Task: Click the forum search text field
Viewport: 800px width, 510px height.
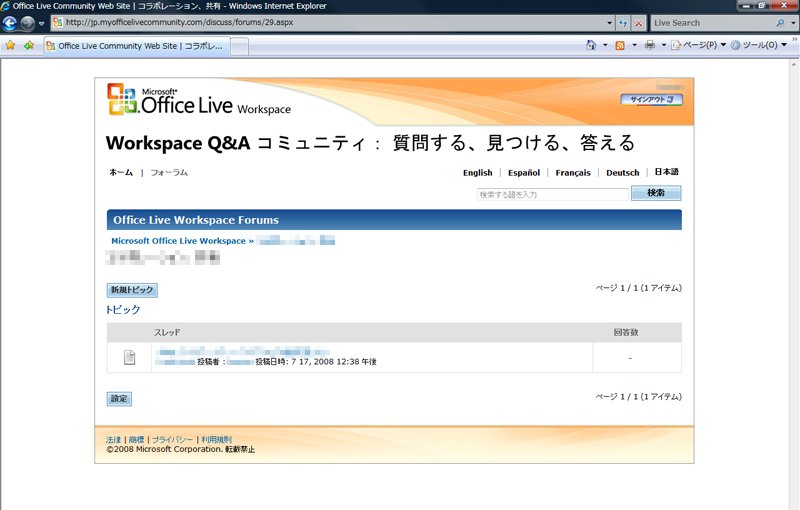Action: [553, 194]
